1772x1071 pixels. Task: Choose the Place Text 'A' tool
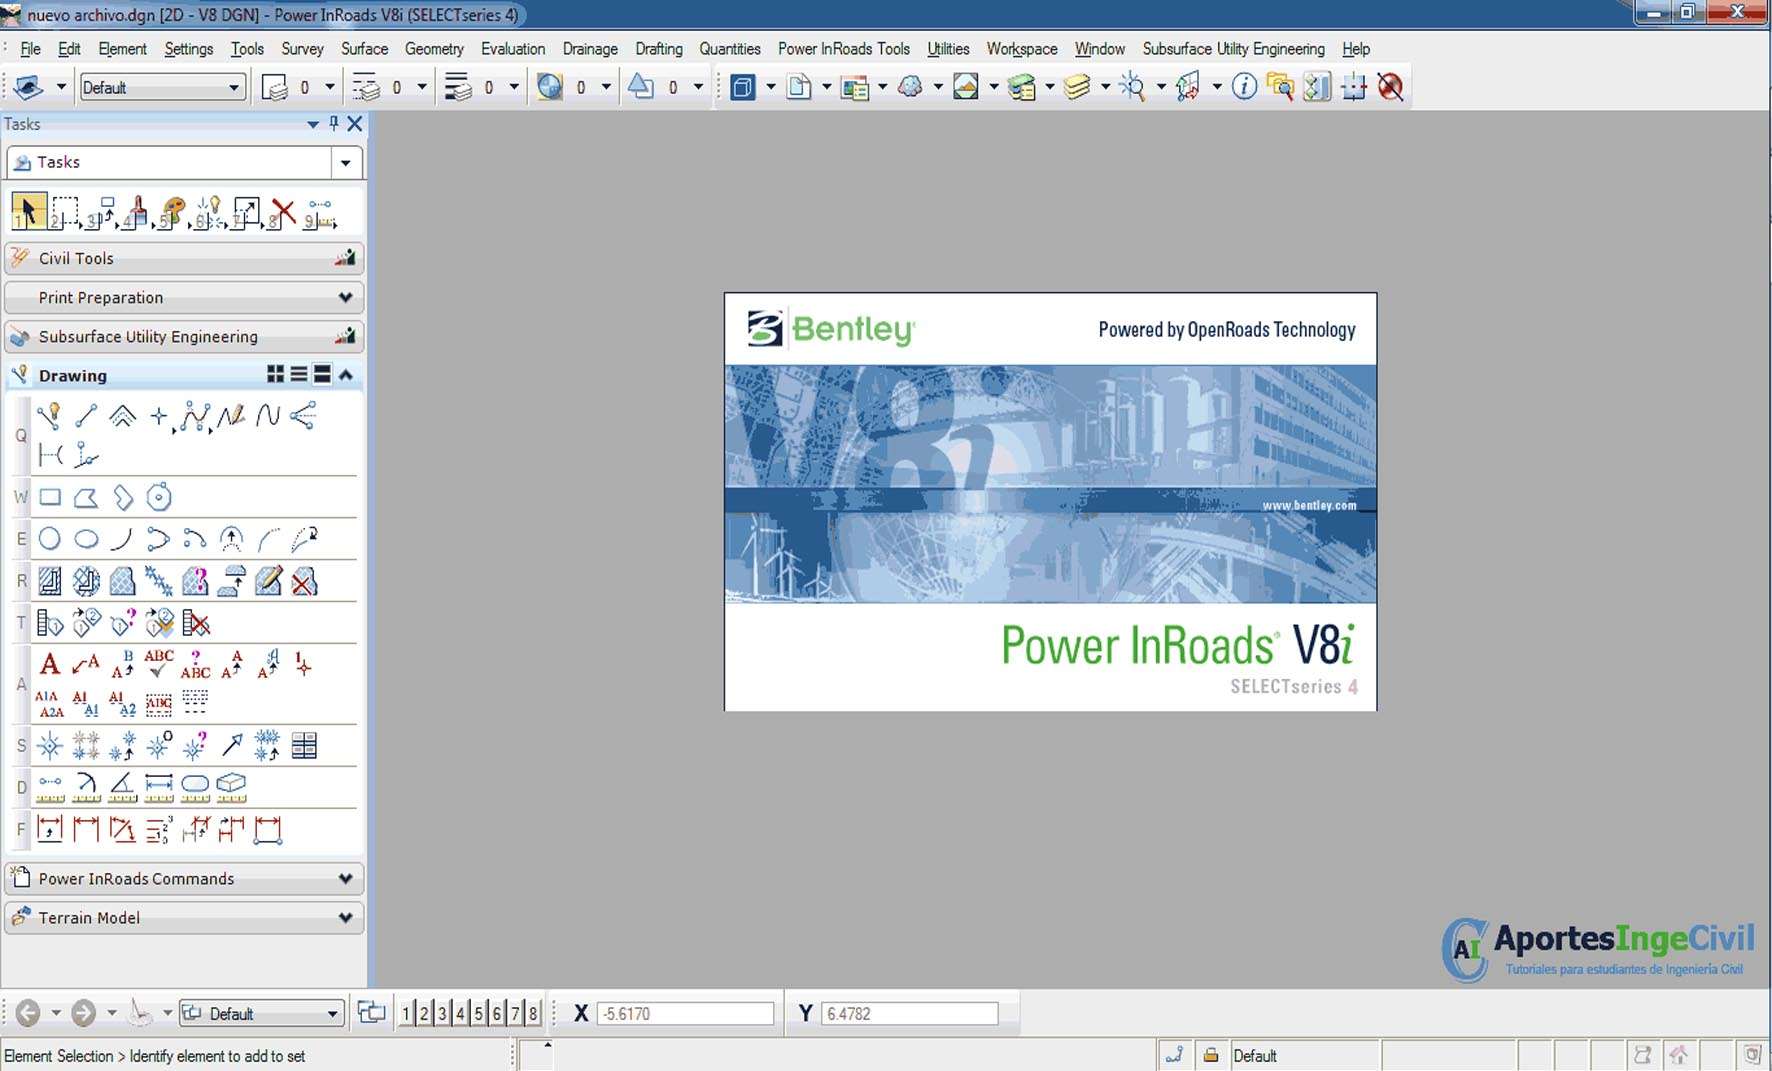pyautogui.click(x=49, y=663)
